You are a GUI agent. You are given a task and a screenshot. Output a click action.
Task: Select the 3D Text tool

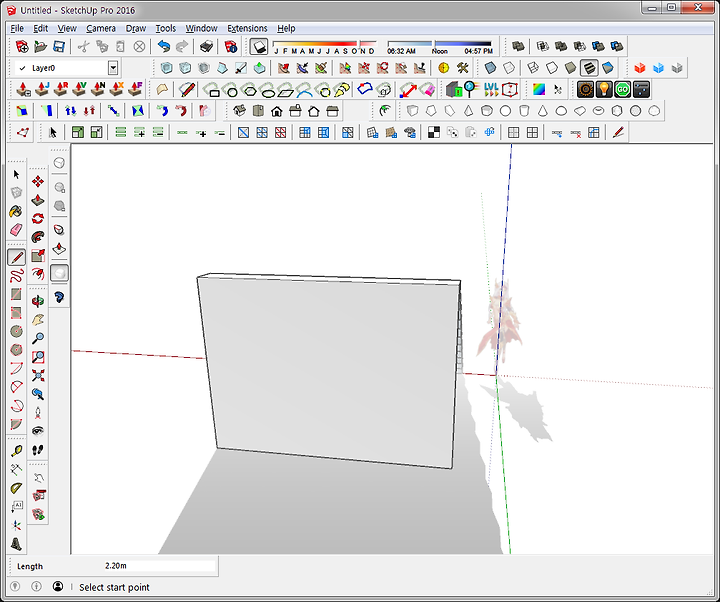(x=16, y=545)
